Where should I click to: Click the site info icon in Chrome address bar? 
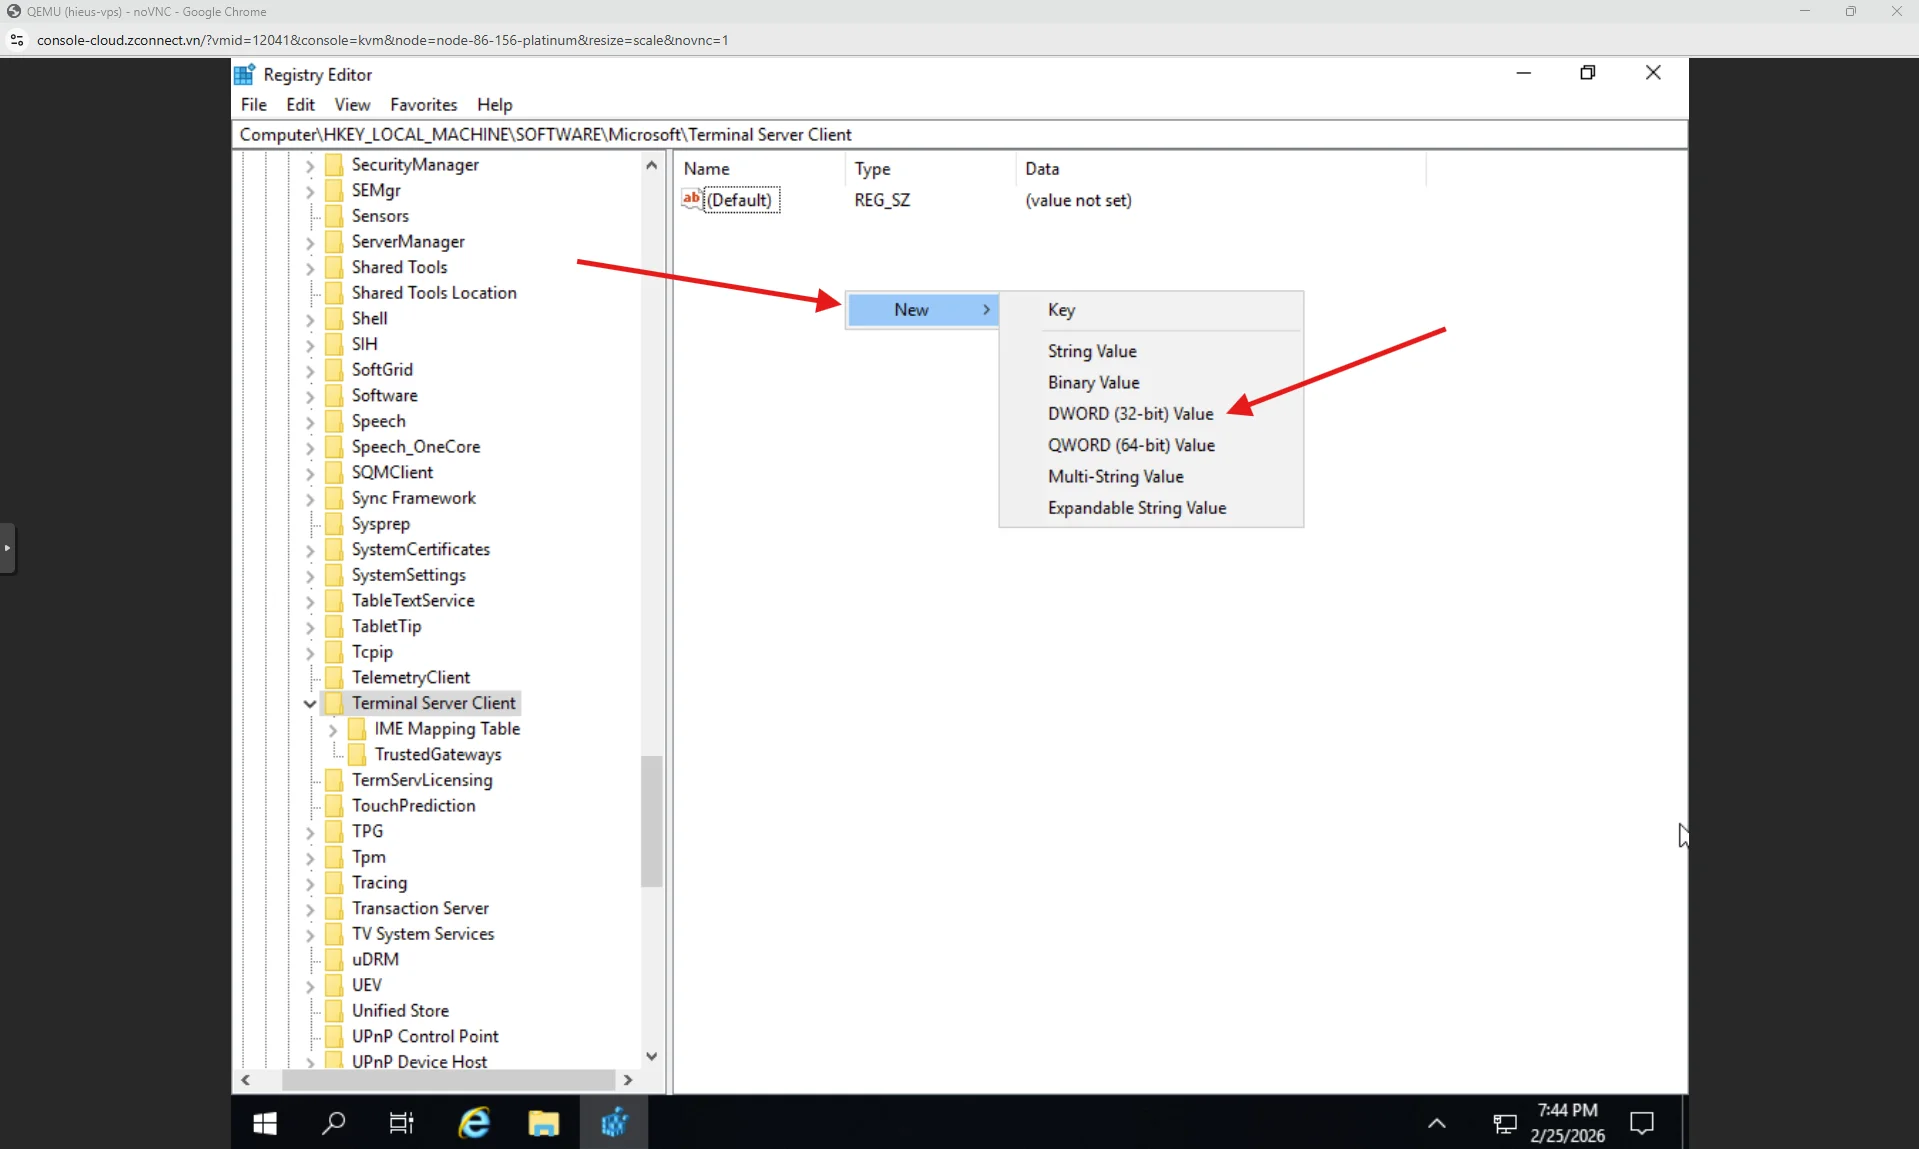[17, 40]
